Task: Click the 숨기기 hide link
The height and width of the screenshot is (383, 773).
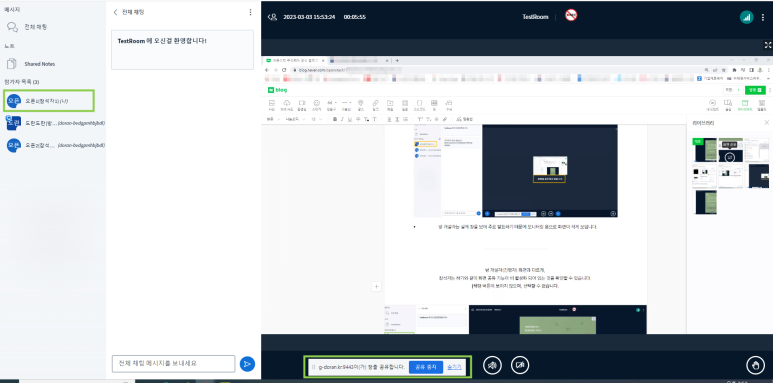Action: pos(454,367)
